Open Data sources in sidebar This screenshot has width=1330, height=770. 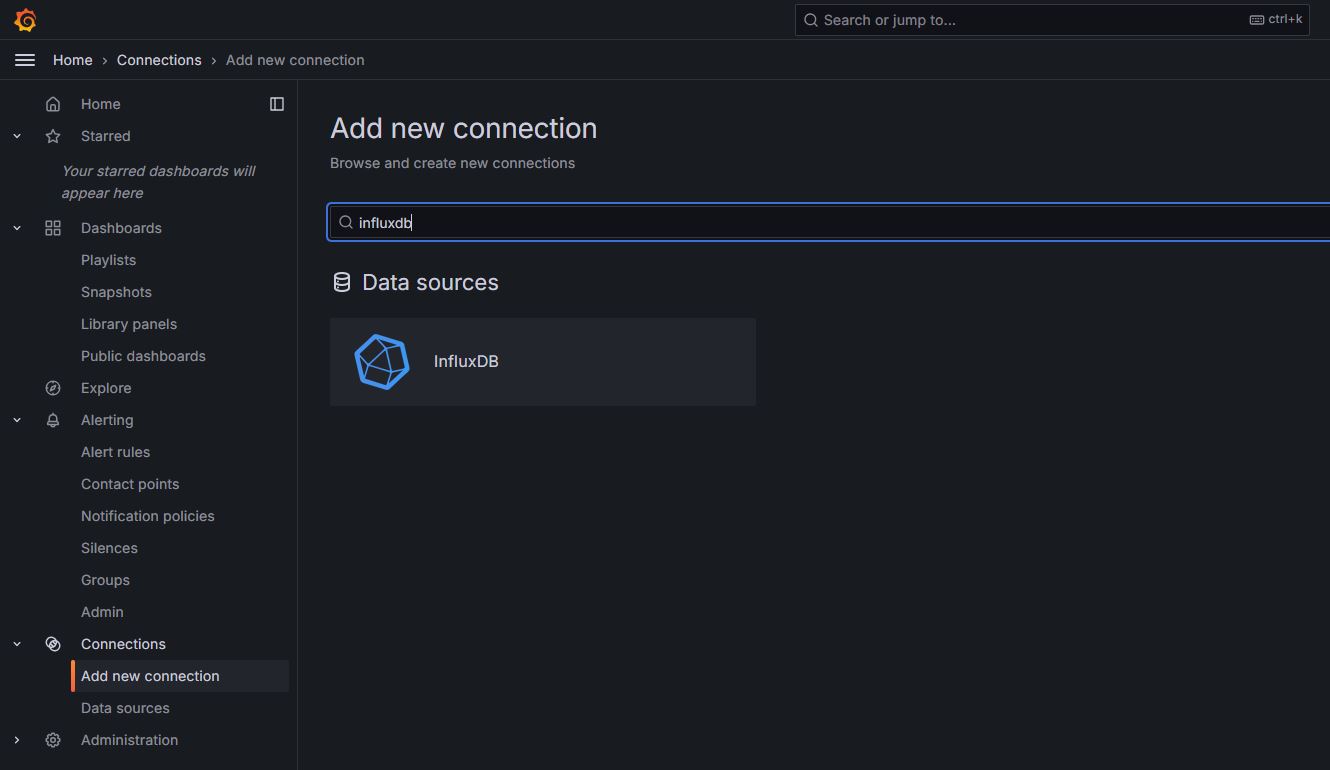(x=125, y=708)
